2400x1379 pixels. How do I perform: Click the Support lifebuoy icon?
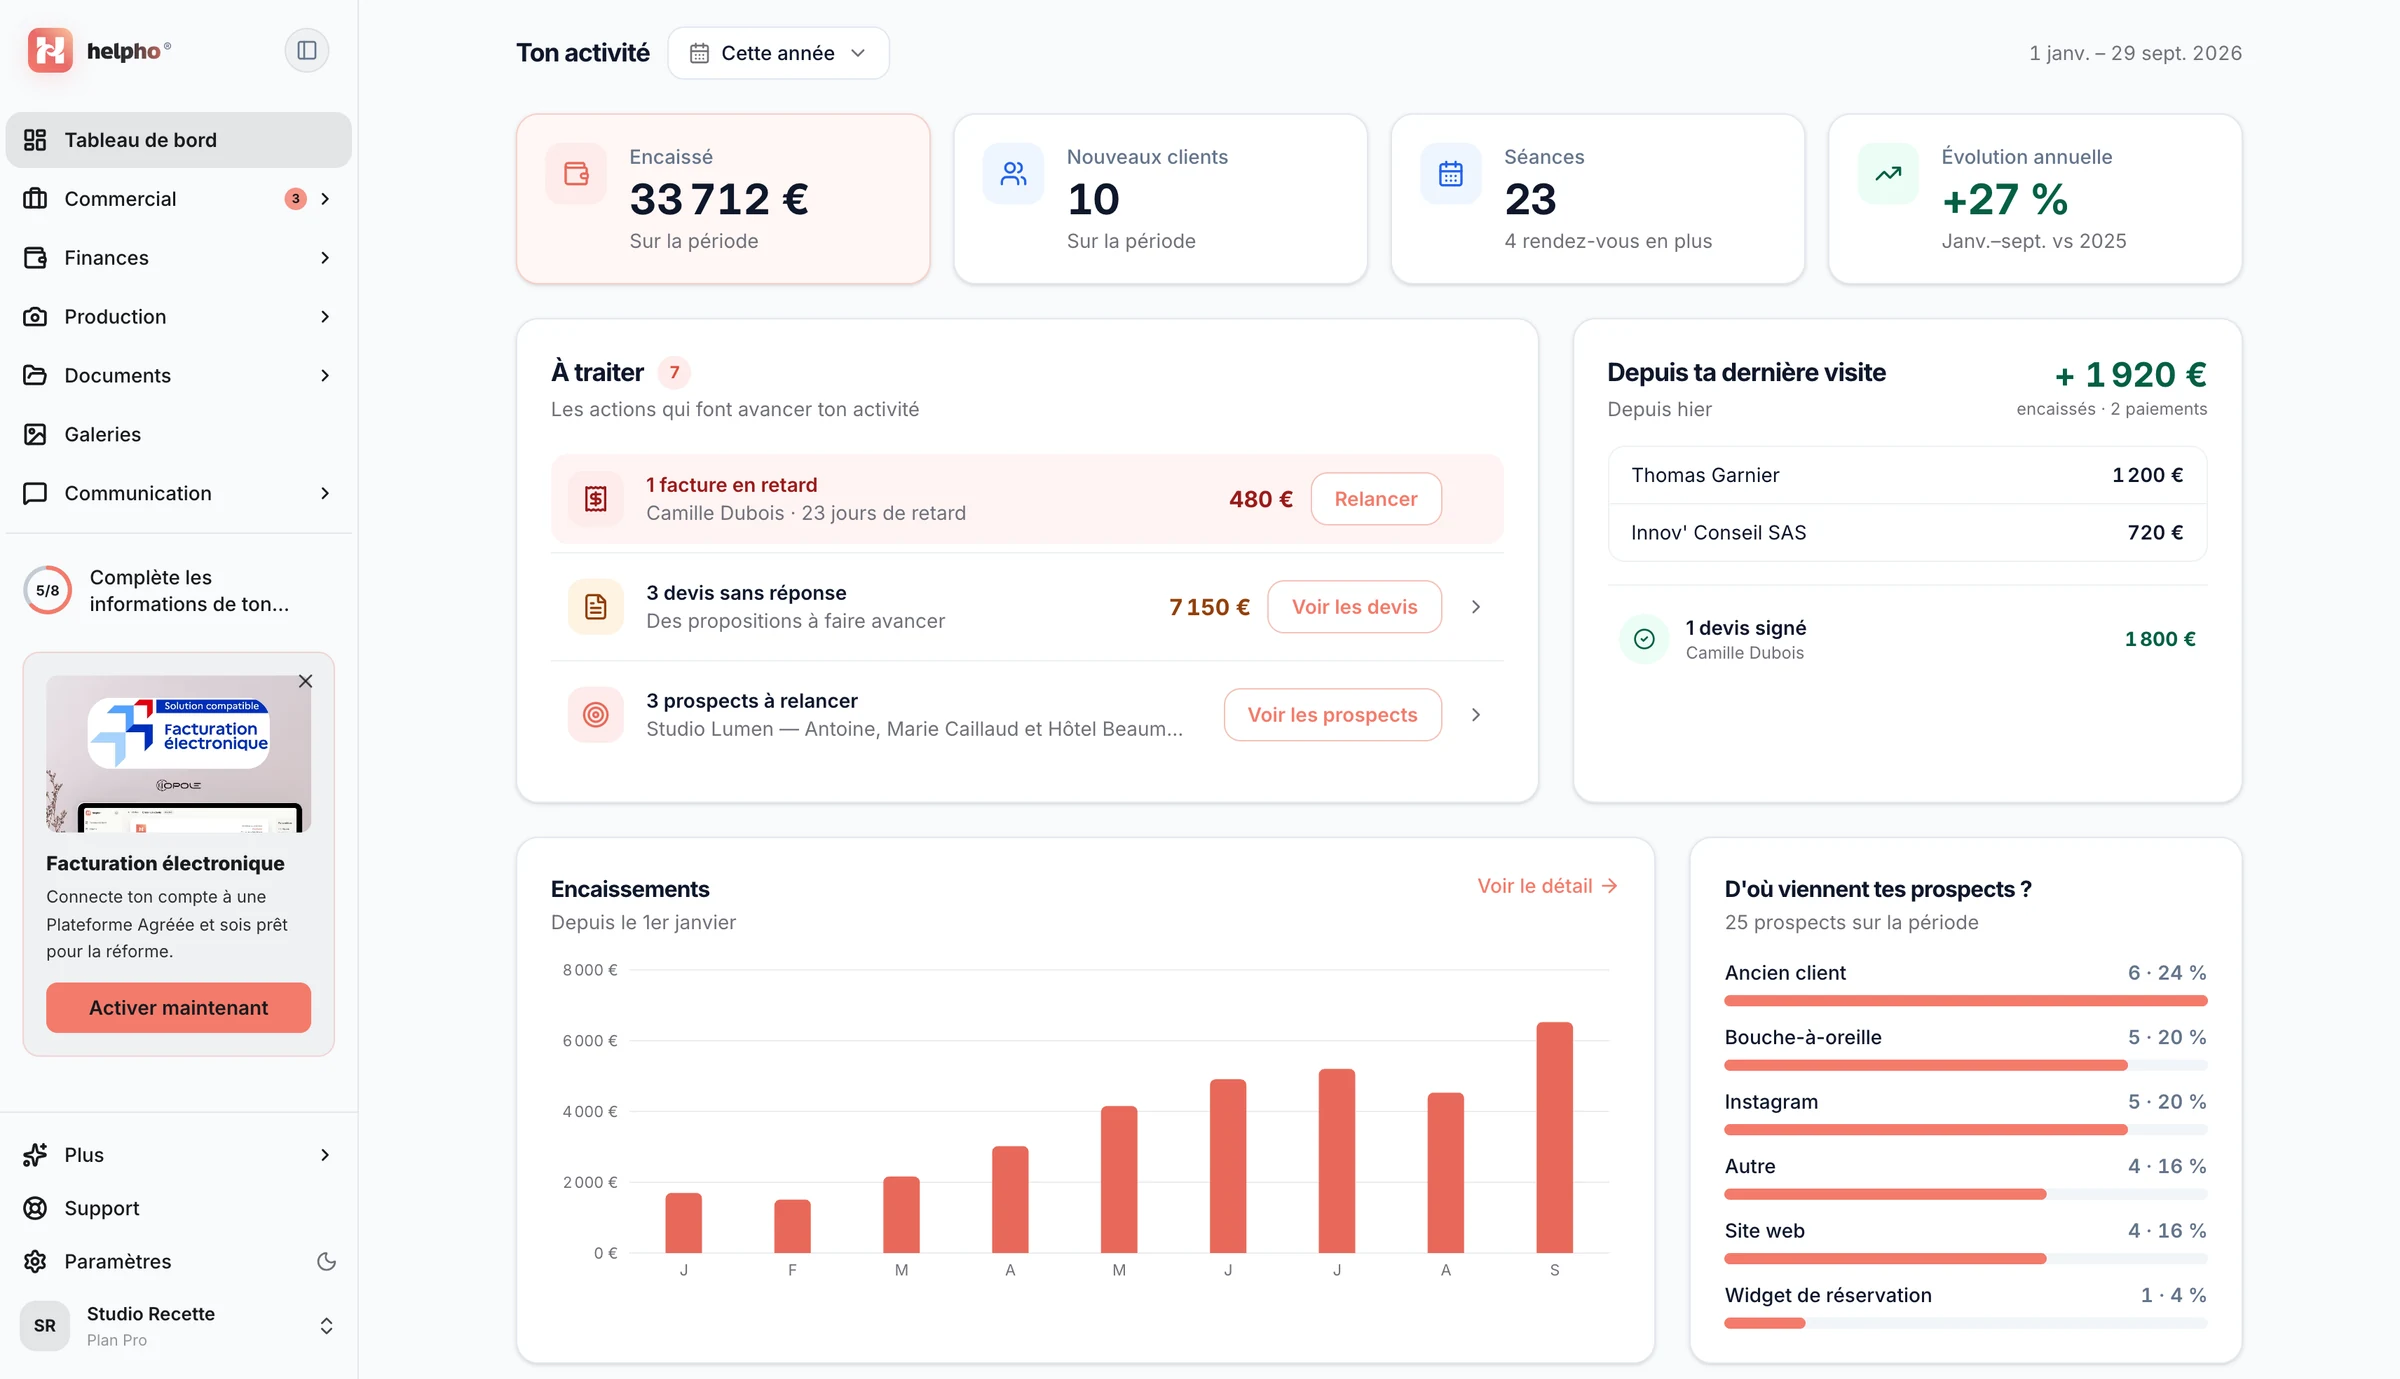click(35, 1208)
